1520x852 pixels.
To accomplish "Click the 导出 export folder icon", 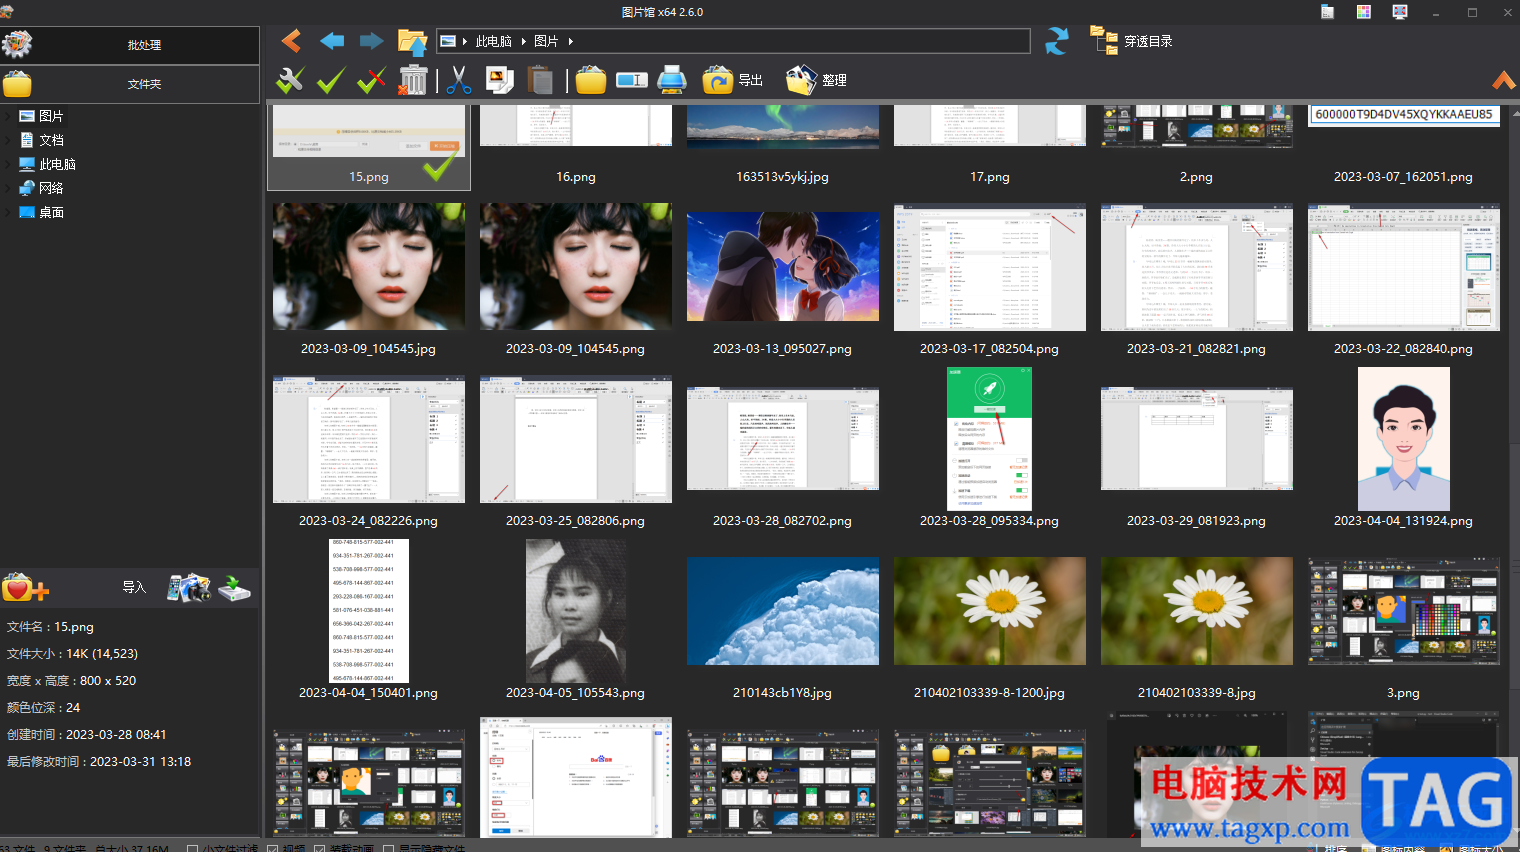I will pos(717,80).
